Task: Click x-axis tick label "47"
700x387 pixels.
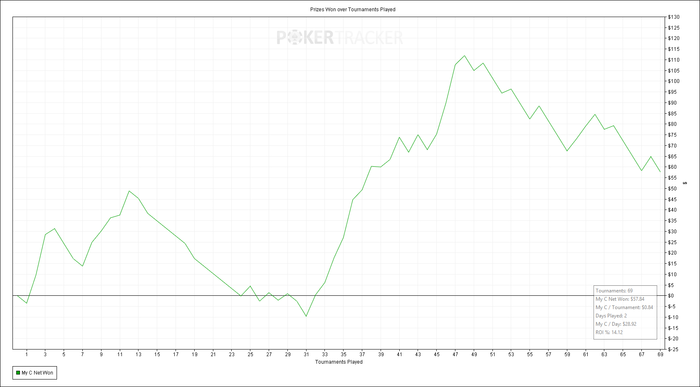Action: coord(455,354)
